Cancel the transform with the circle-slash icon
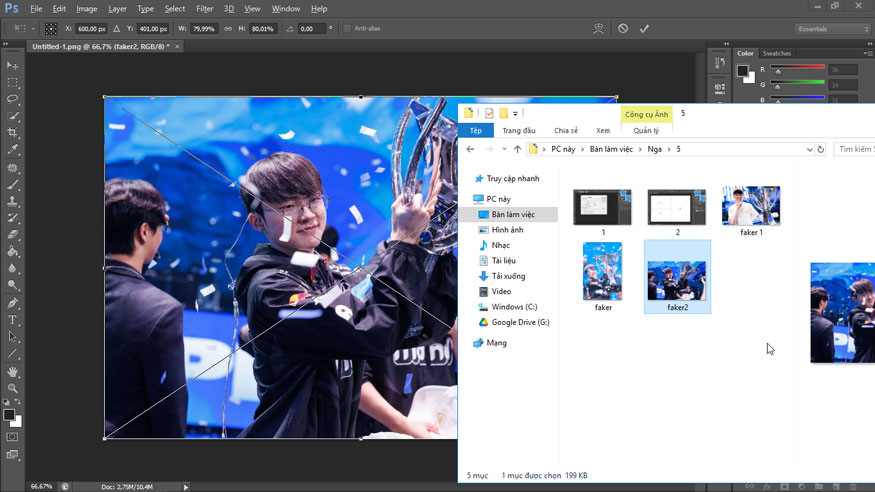 point(623,29)
